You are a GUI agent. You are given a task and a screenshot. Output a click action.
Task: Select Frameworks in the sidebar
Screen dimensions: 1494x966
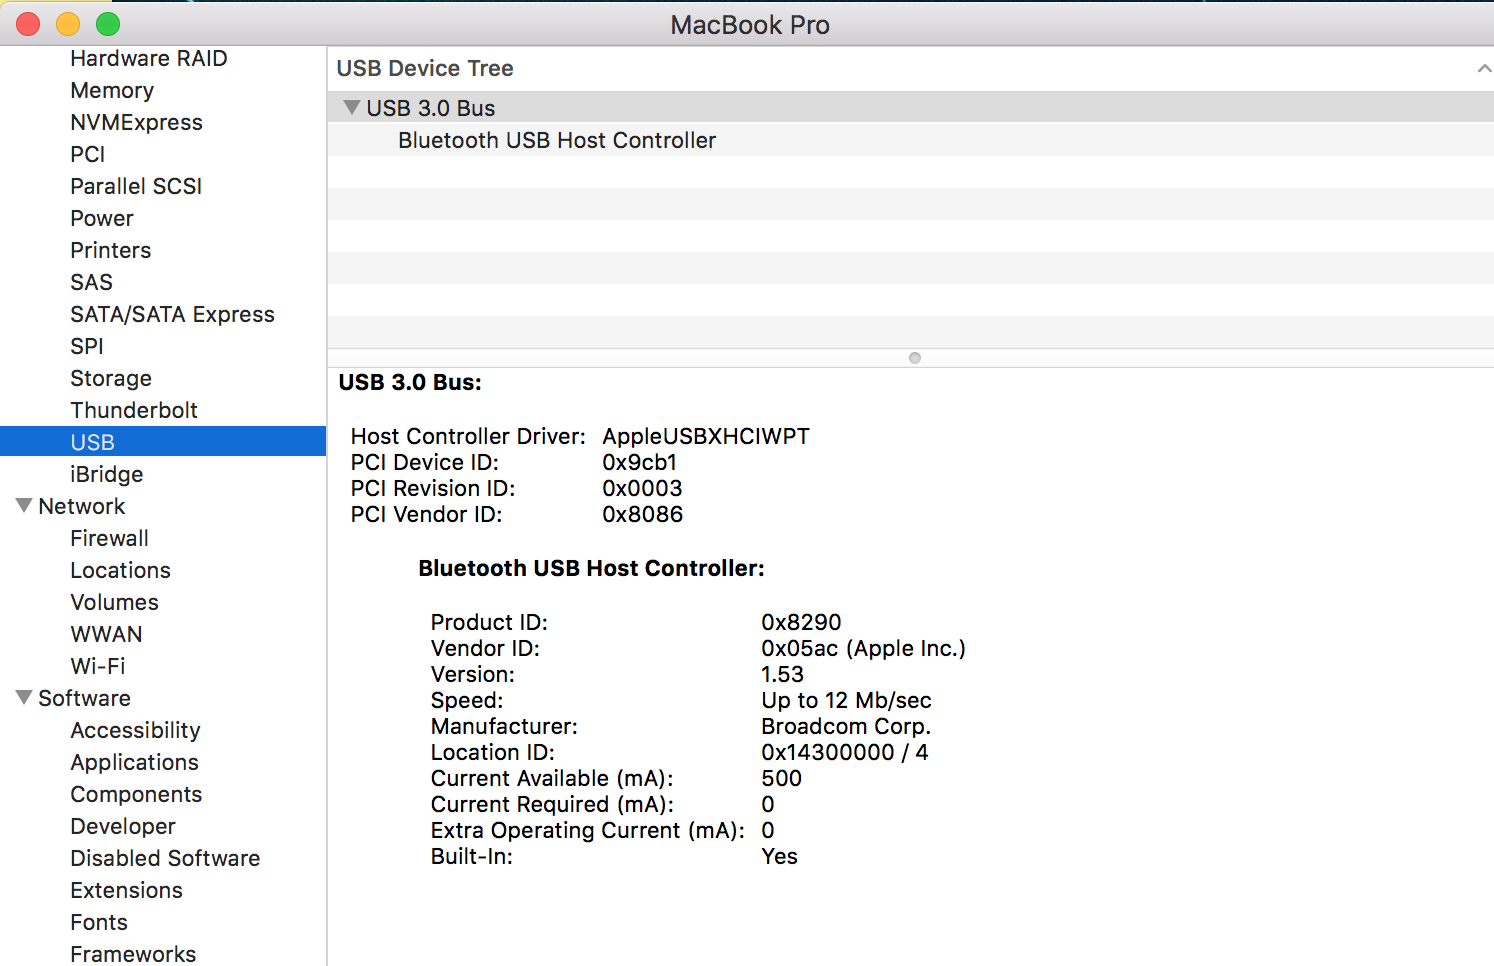pos(133,954)
